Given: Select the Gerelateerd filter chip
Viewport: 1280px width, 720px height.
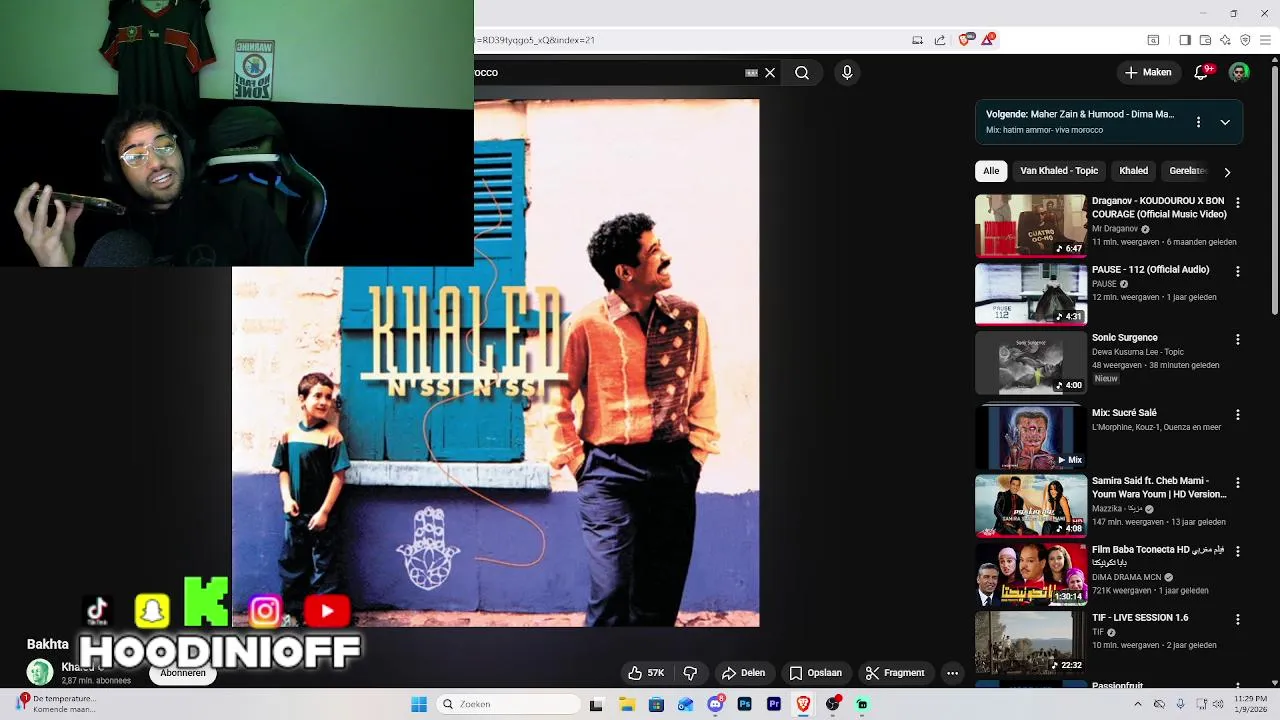Looking at the screenshot, I should click(1187, 171).
